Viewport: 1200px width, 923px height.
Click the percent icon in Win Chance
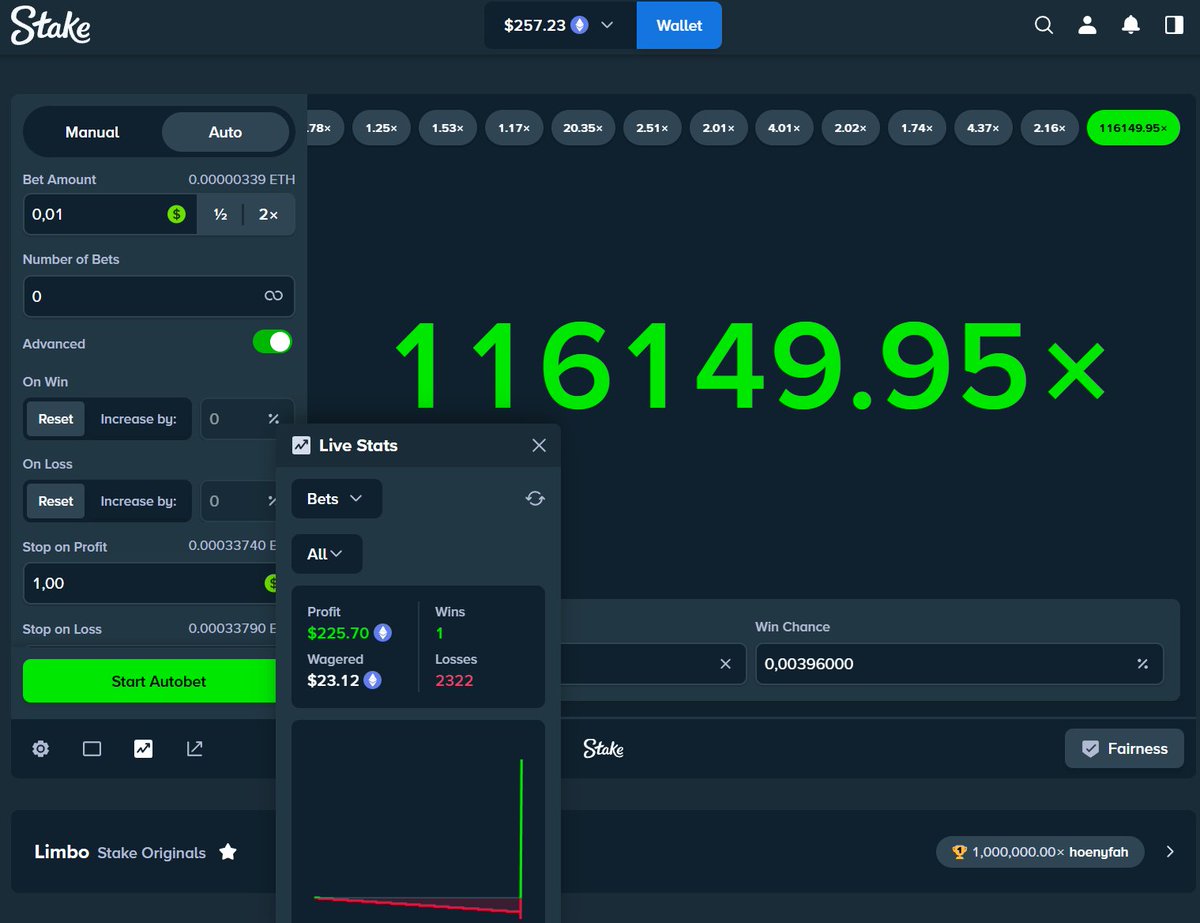point(1142,664)
